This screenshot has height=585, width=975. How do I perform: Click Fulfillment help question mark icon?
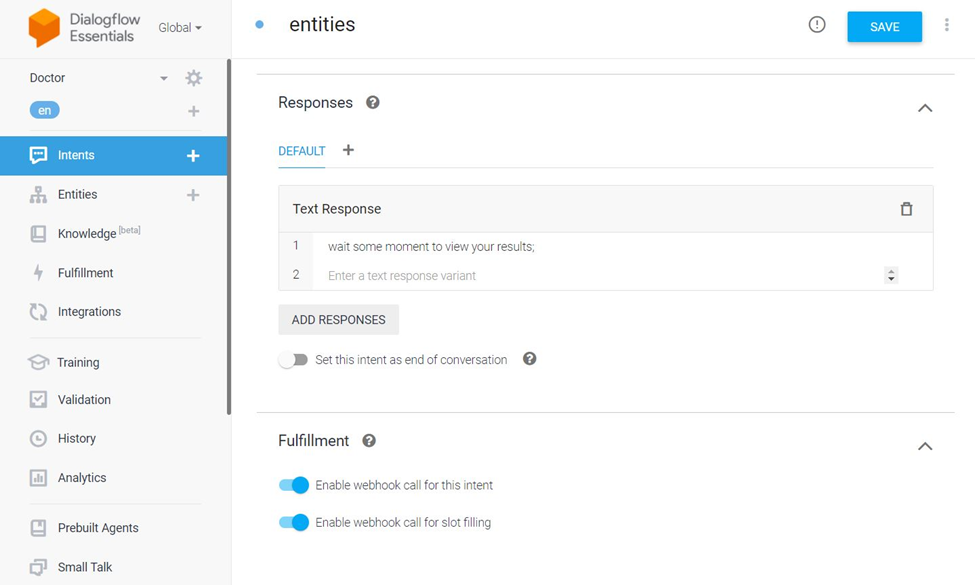pos(369,440)
